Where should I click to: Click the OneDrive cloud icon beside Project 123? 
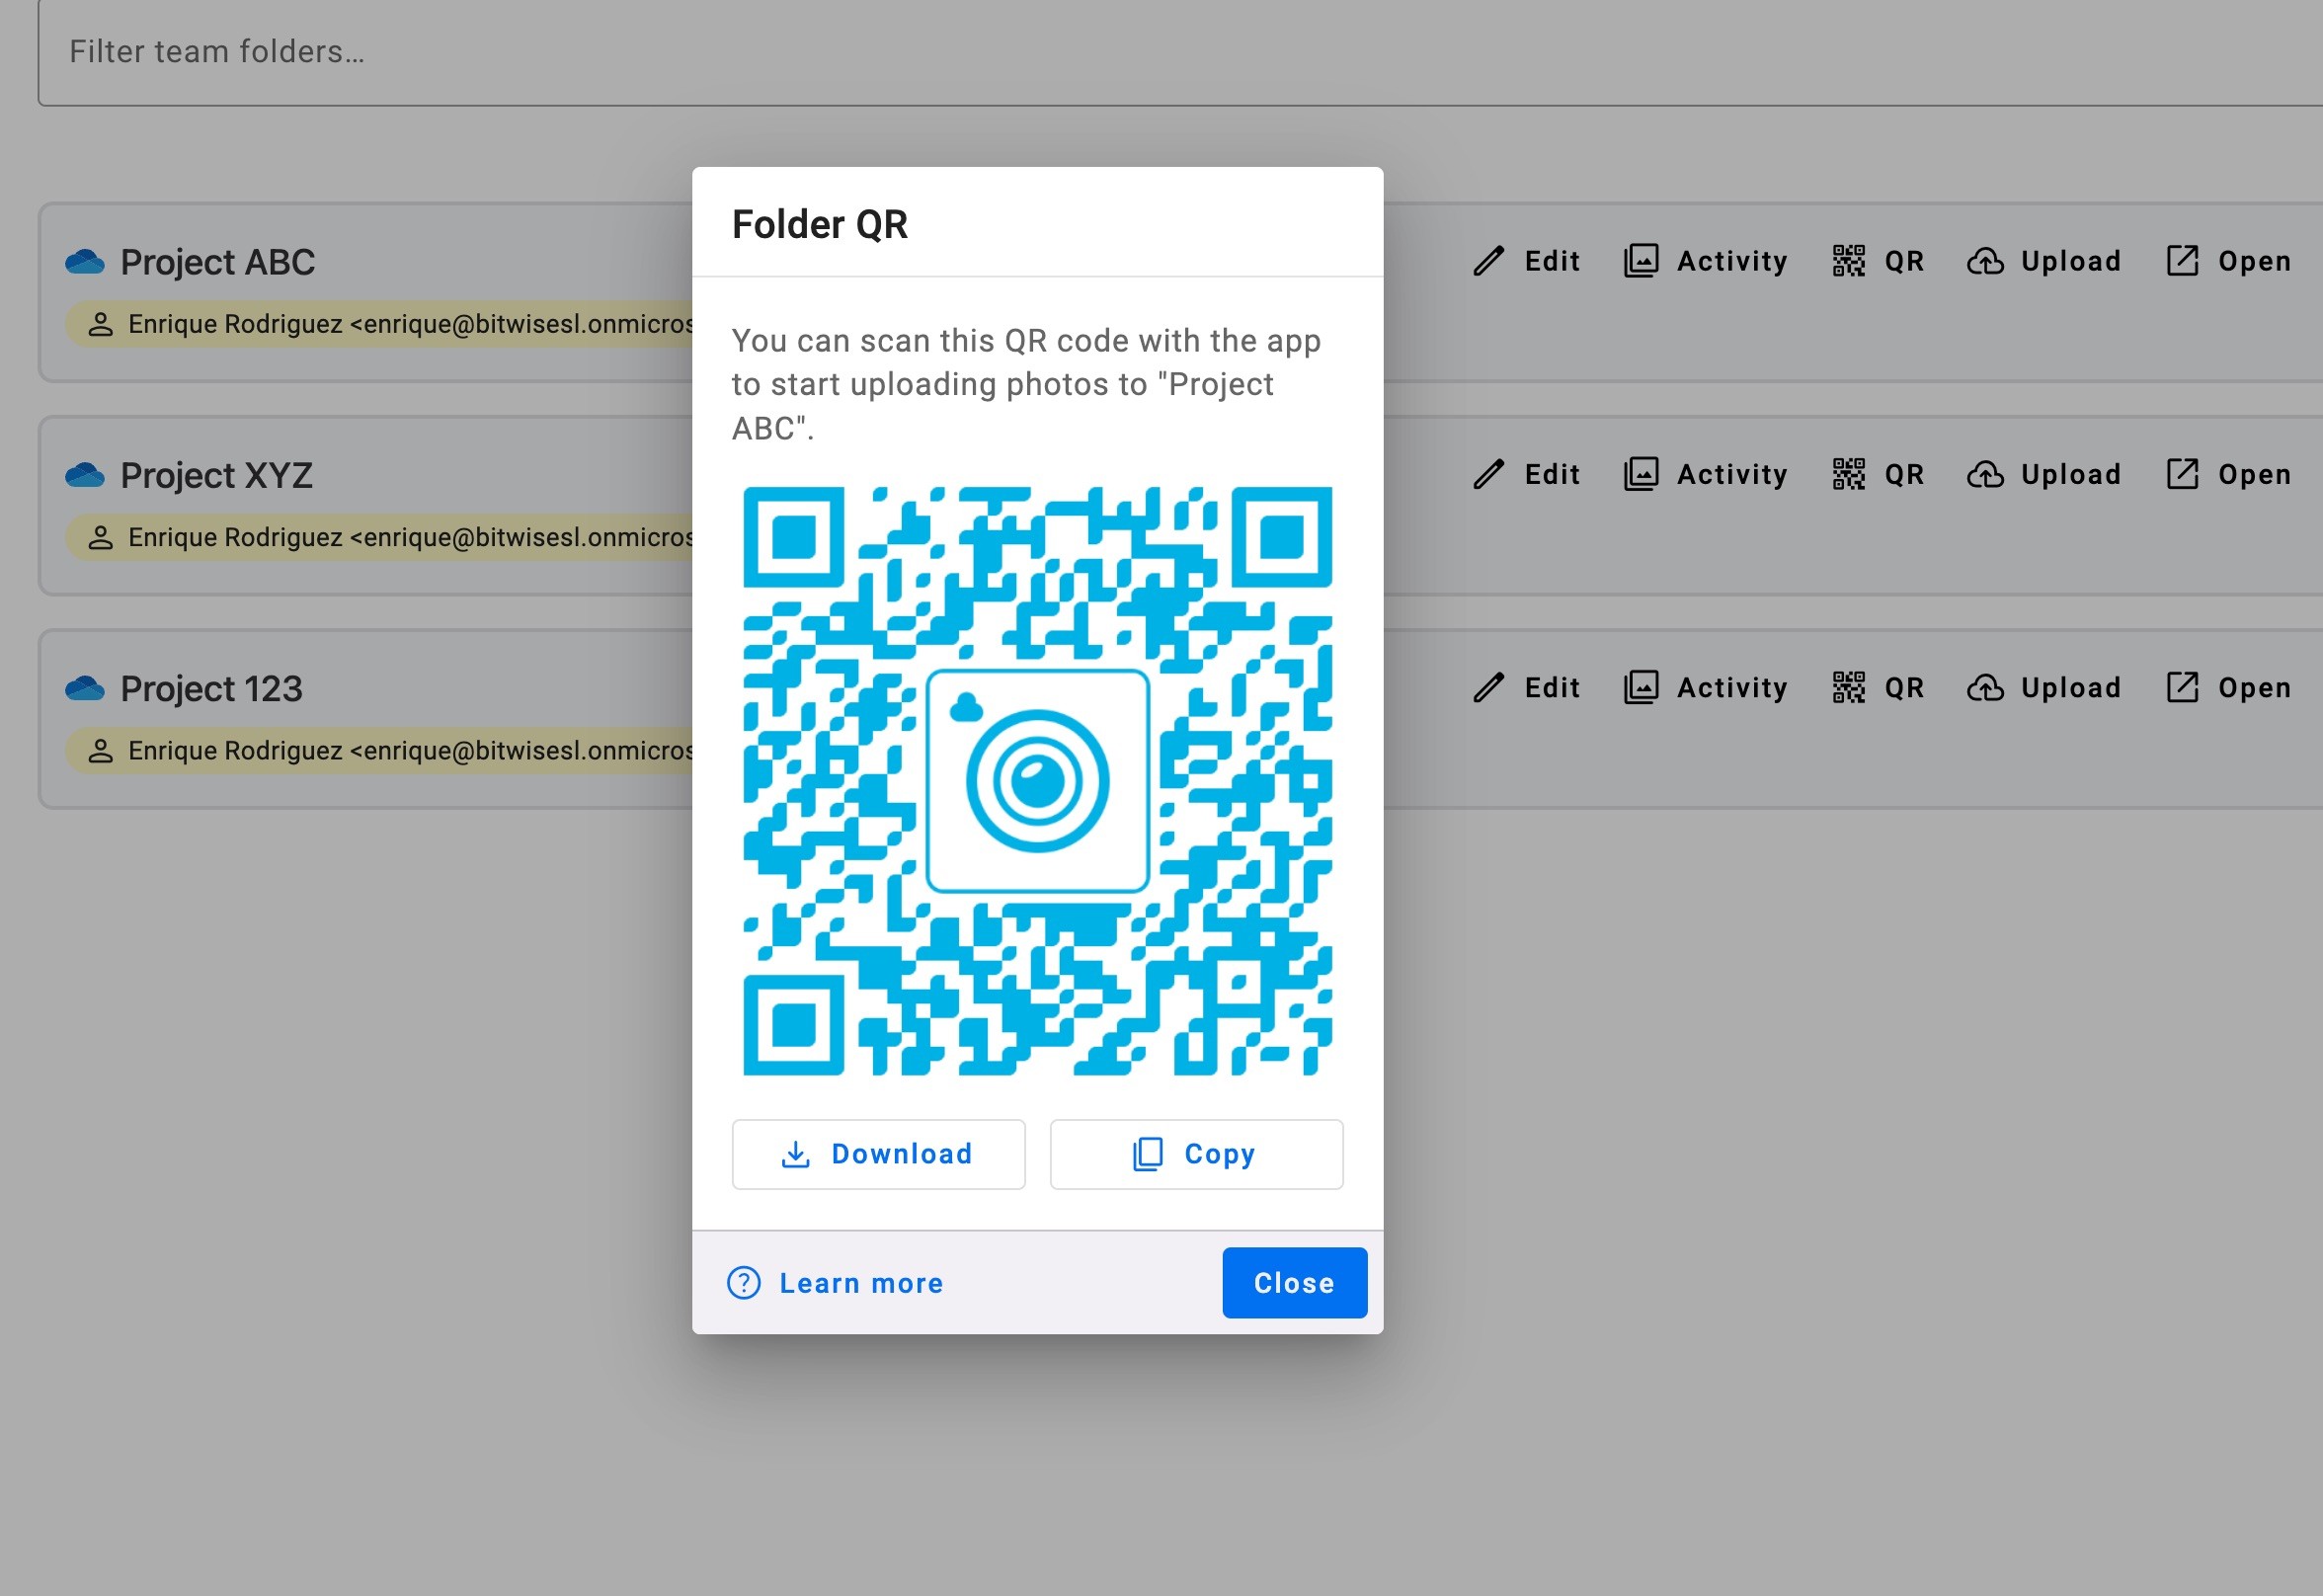[x=85, y=689]
